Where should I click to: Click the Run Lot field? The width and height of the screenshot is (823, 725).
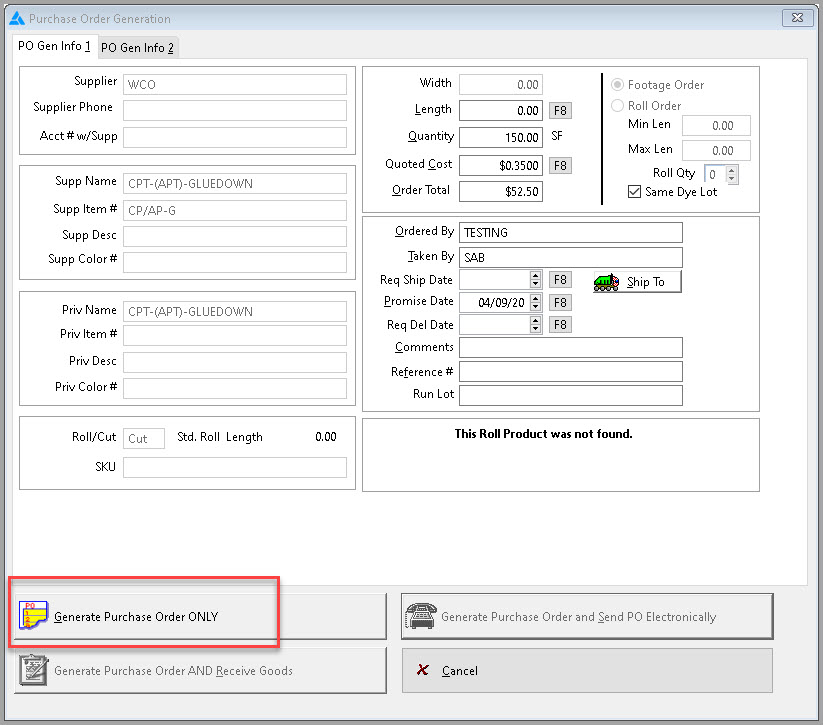point(571,396)
